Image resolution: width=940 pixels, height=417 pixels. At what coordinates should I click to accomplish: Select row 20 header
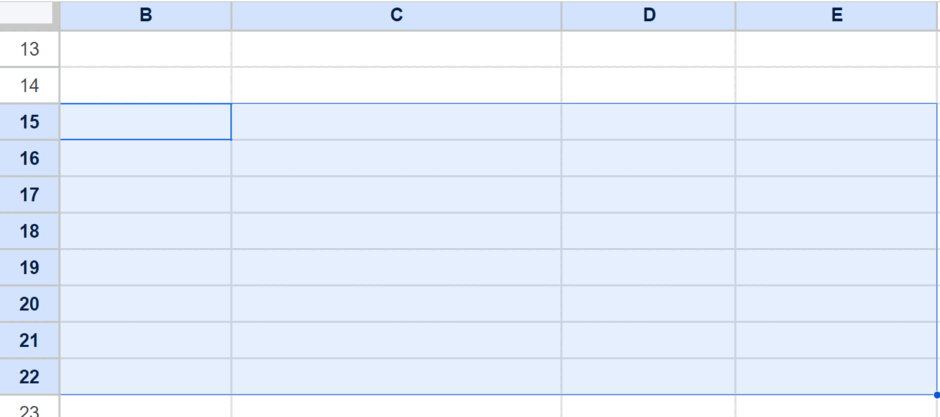(29, 304)
